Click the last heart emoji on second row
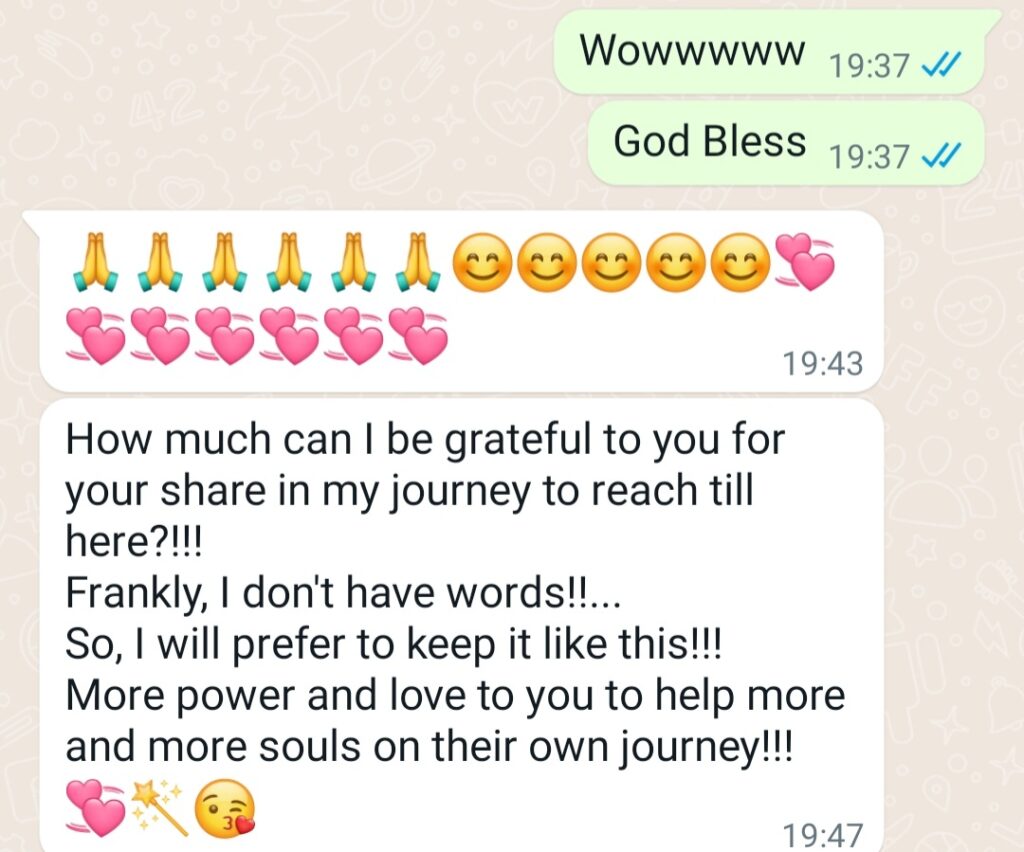This screenshot has width=1024, height=852. [418, 336]
